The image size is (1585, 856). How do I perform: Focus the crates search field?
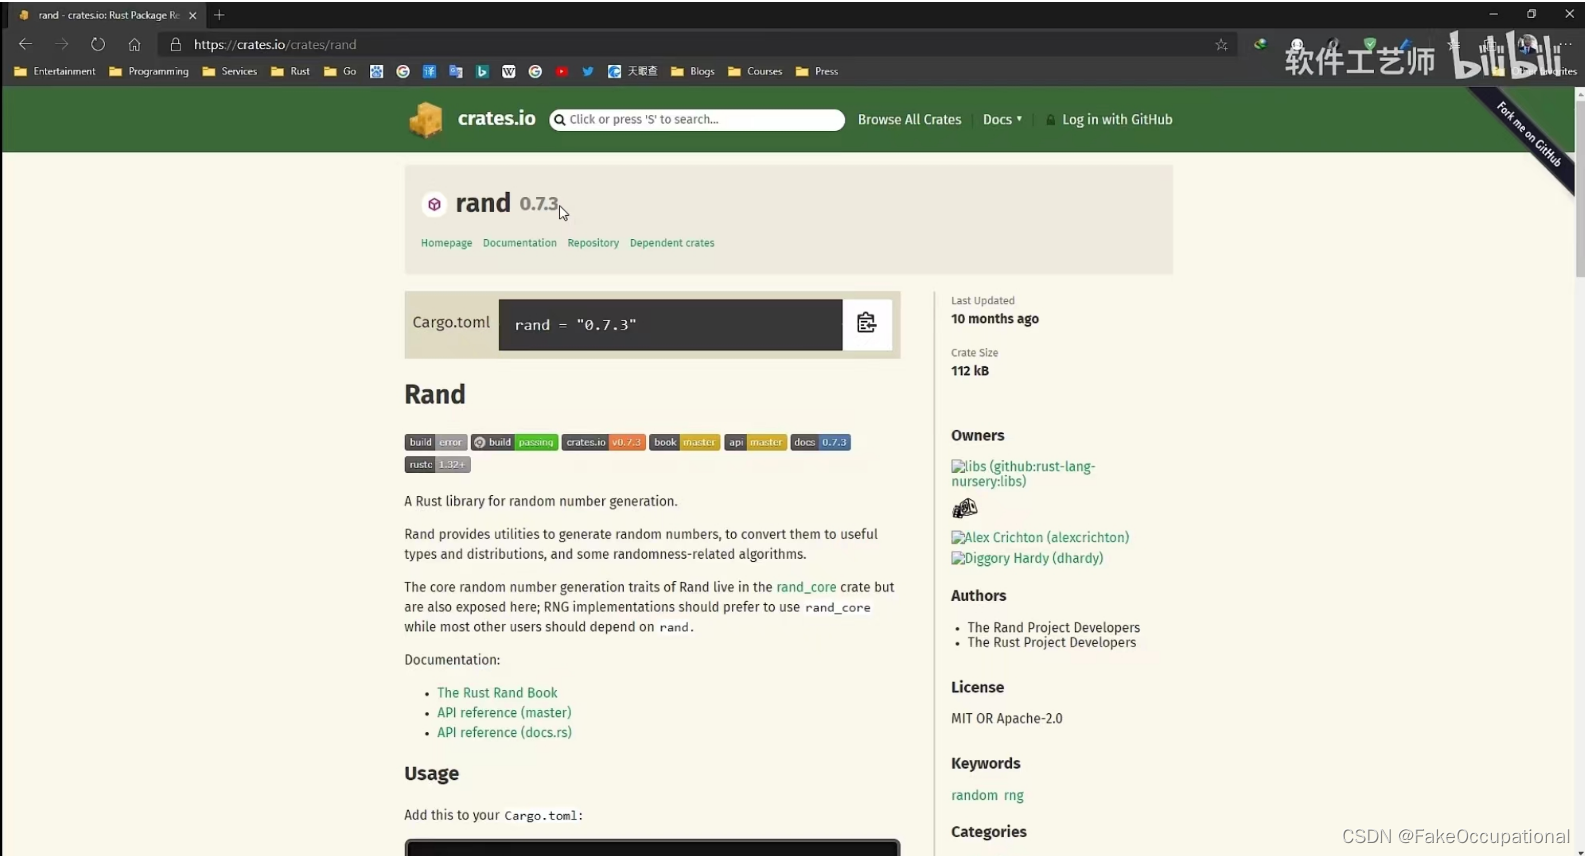point(697,119)
